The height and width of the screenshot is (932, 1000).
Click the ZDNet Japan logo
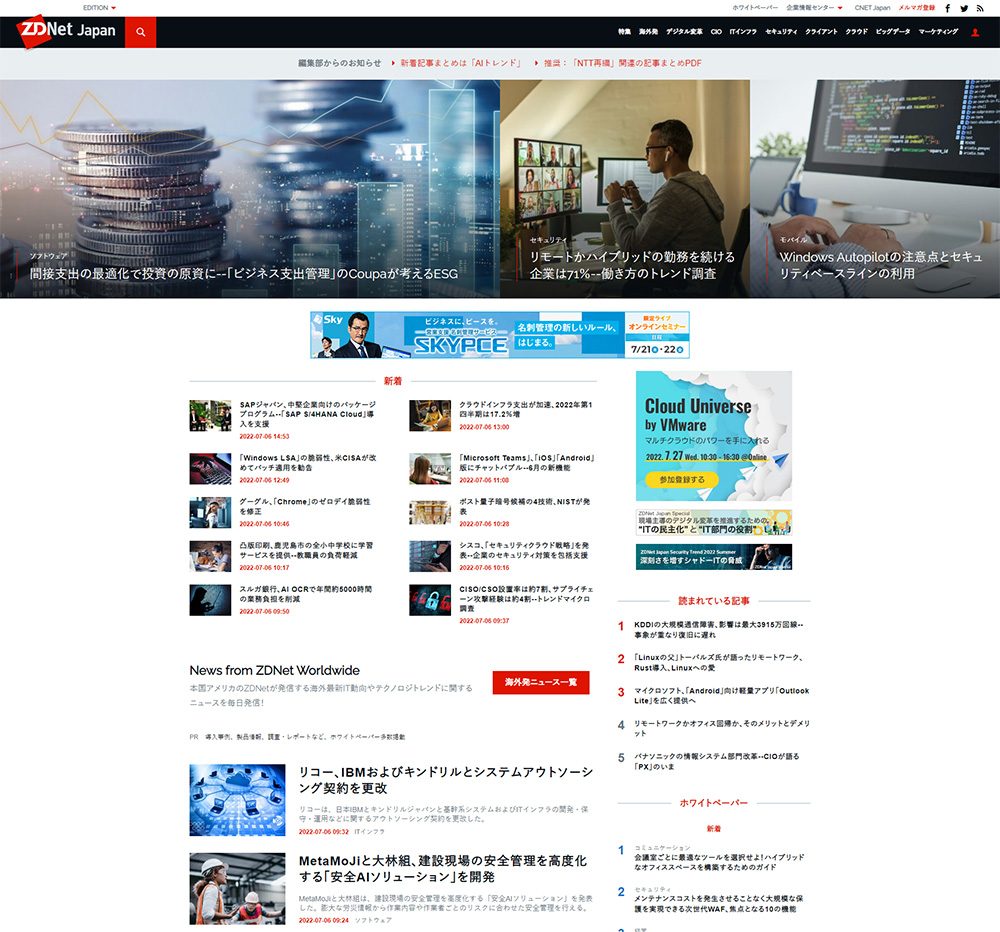64,31
